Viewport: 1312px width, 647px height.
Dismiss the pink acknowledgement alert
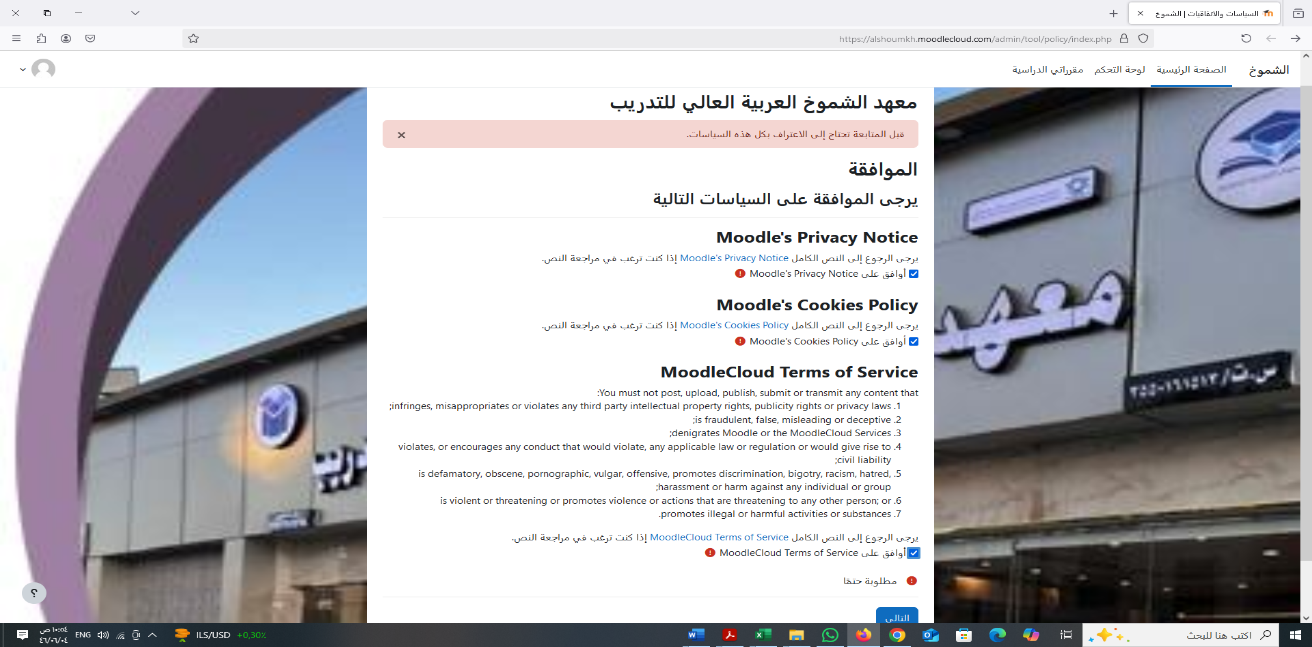401,134
